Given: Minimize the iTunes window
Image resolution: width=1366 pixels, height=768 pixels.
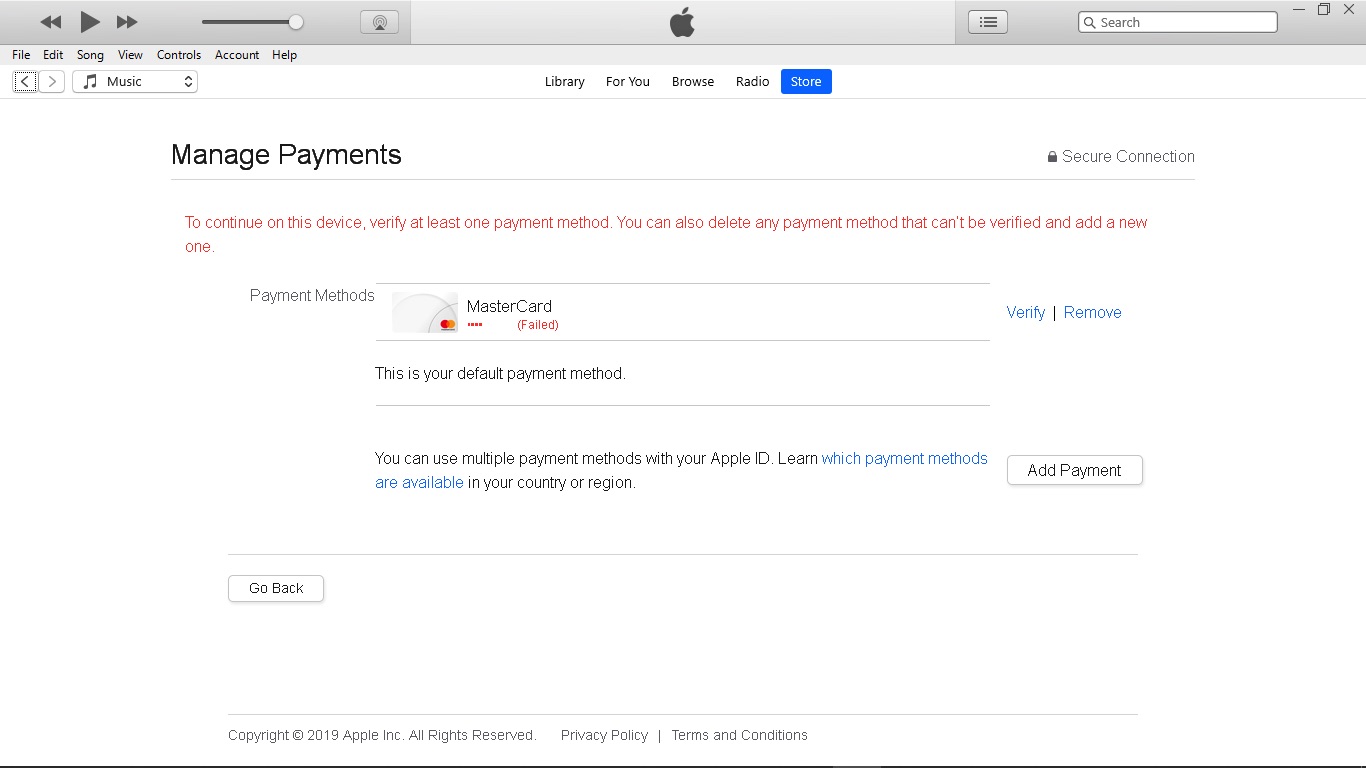Looking at the screenshot, I should (1299, 9).
